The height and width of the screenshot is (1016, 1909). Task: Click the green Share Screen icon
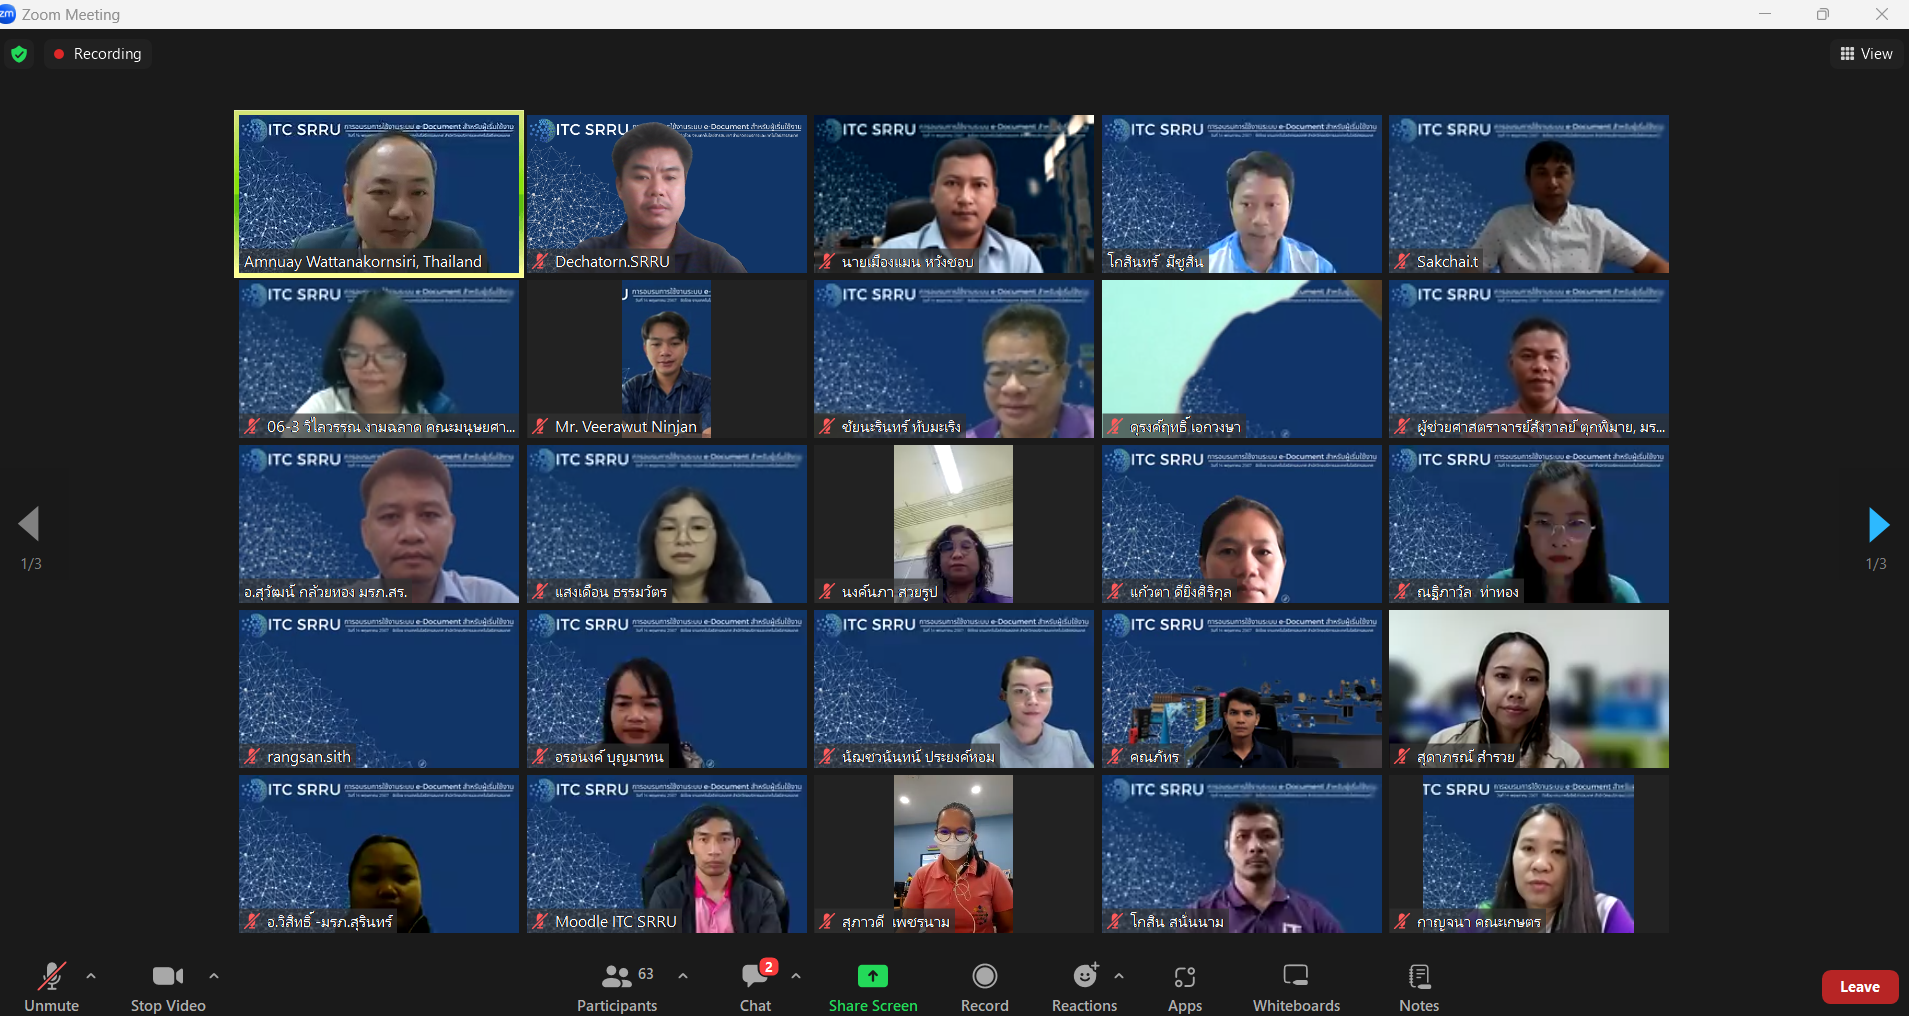(872, 976)
